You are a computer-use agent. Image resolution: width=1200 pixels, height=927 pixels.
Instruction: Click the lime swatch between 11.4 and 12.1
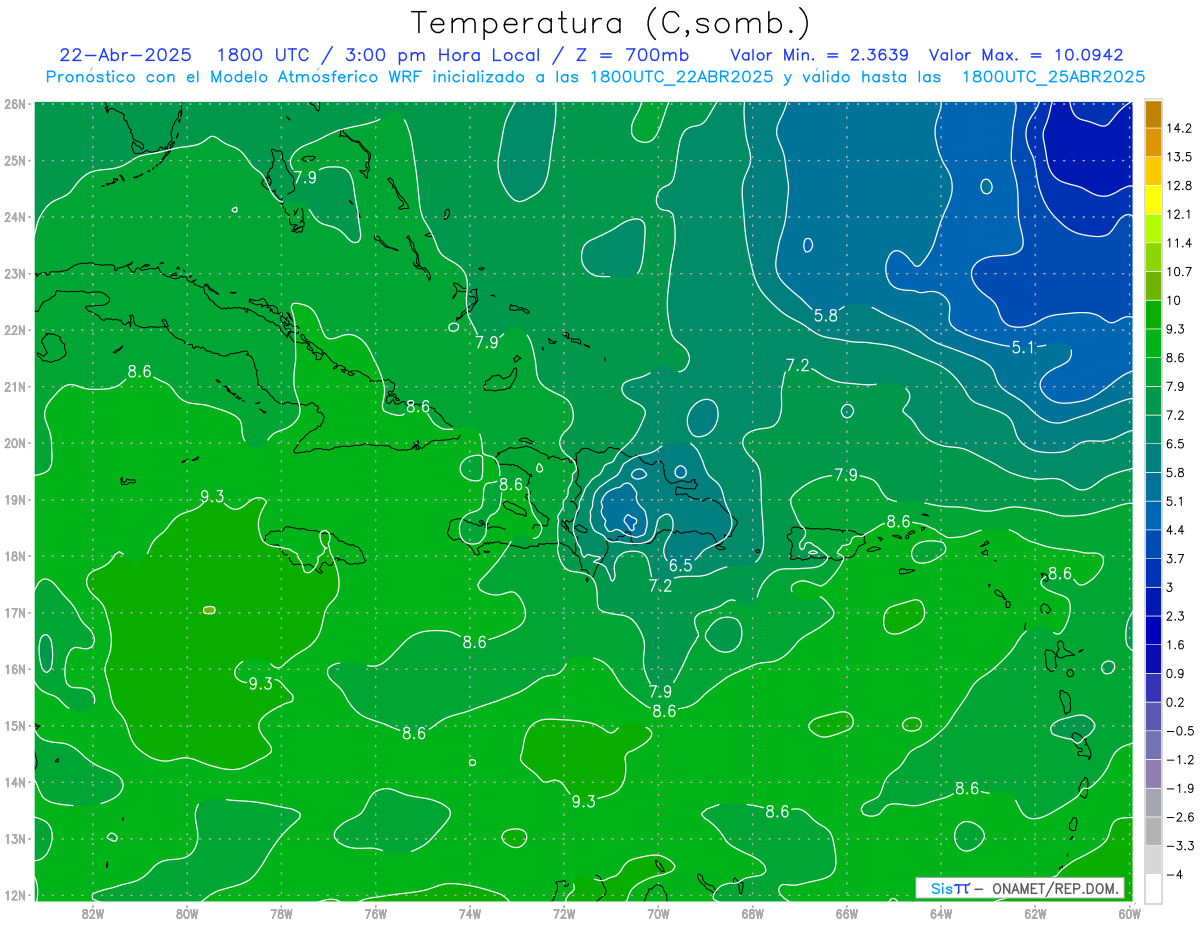pyautogui.click(x=1153, y=228)
